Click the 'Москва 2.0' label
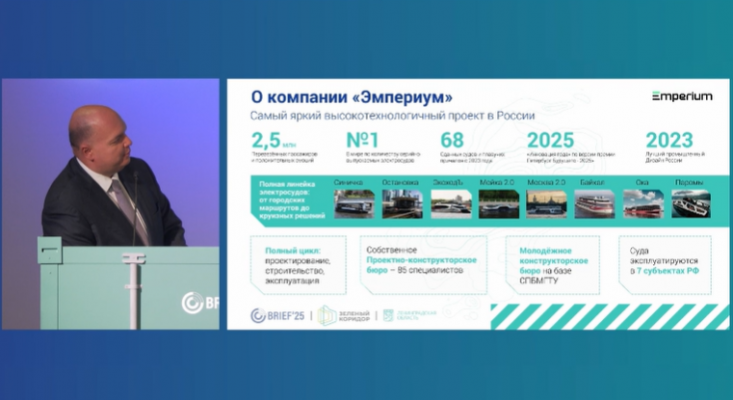Screen dimensions: 733x400 [546, 182]
